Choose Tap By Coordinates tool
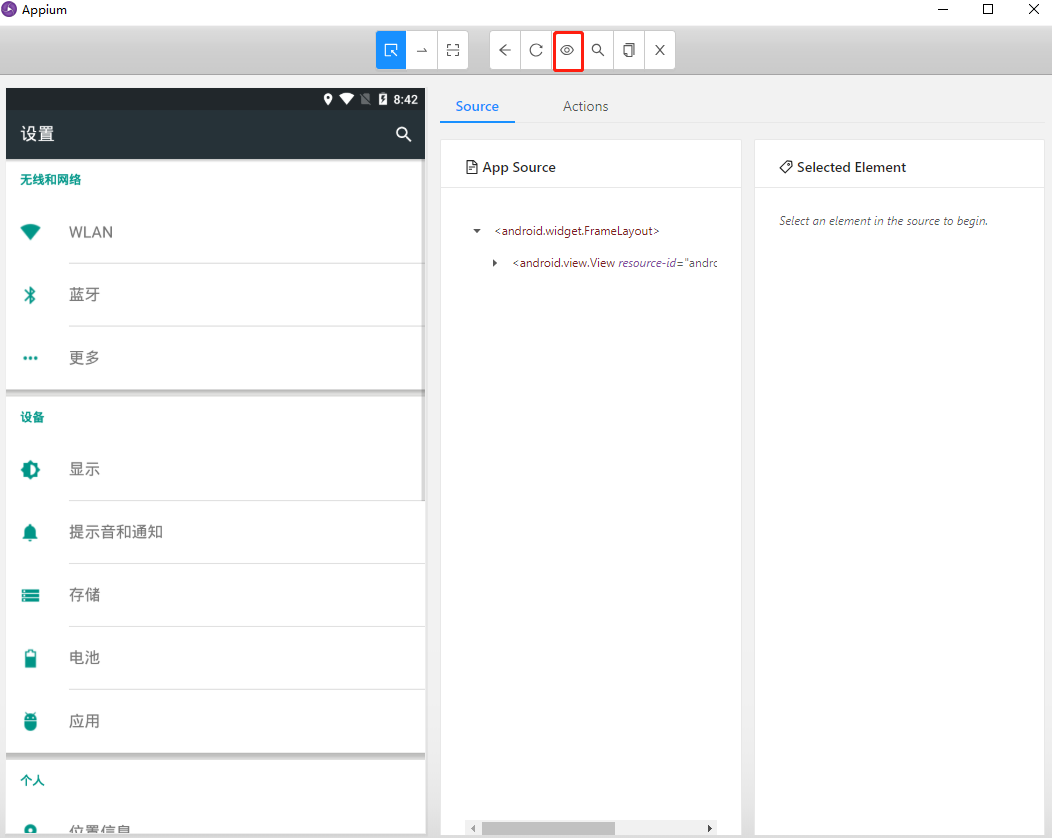 coord(453,50)
